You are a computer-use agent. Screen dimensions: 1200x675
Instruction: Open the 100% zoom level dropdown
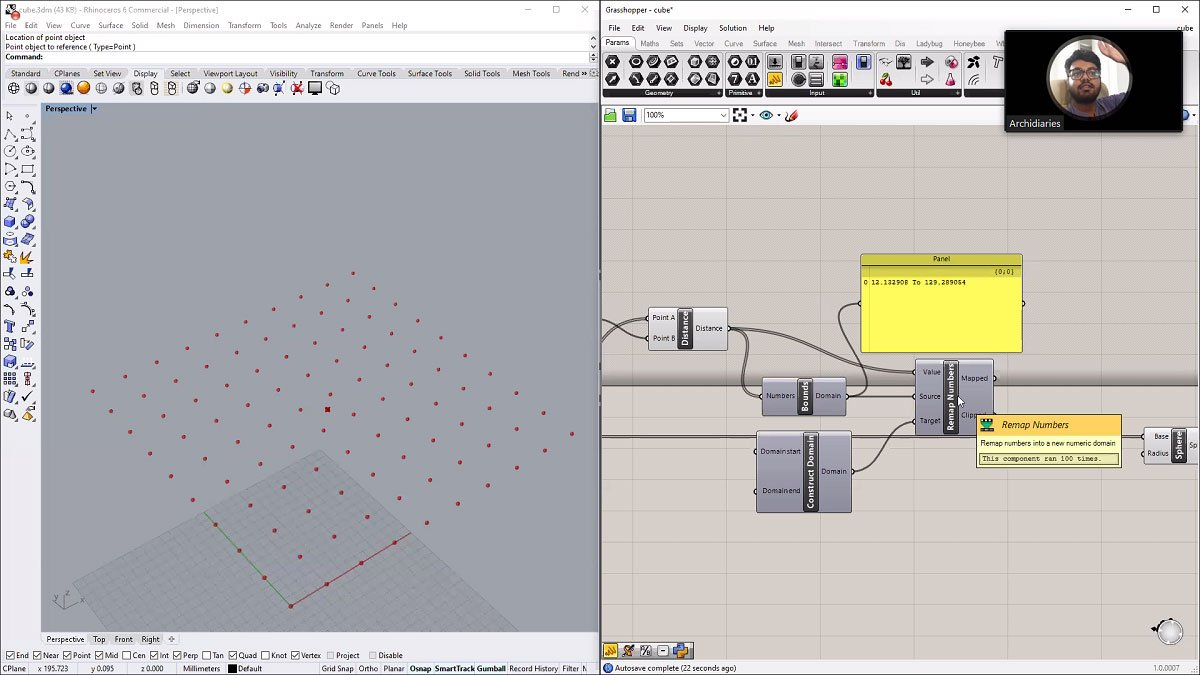pos(723,116)
